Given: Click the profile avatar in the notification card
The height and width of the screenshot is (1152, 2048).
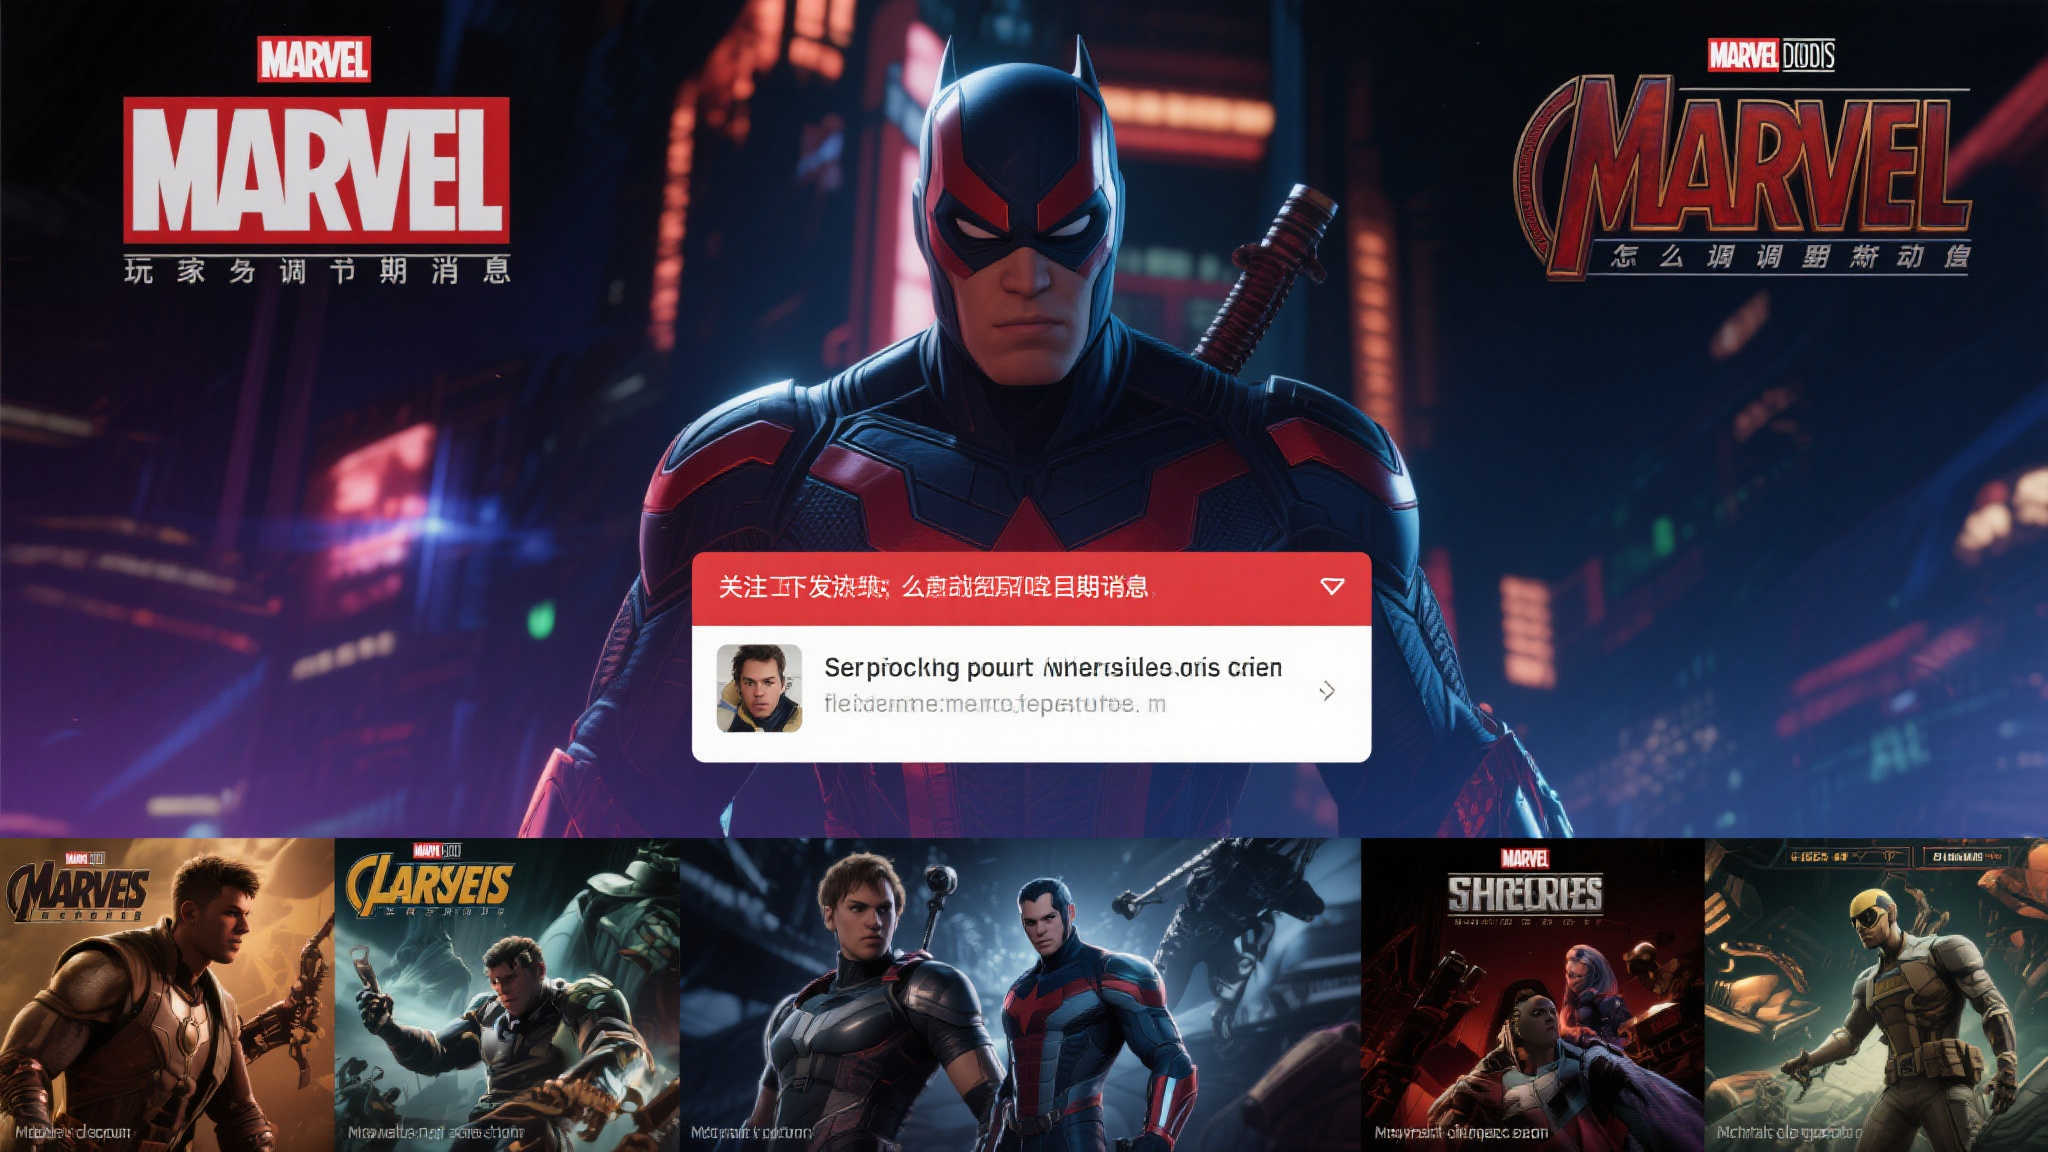Looking at the screenshot, I should click(759, 688).
